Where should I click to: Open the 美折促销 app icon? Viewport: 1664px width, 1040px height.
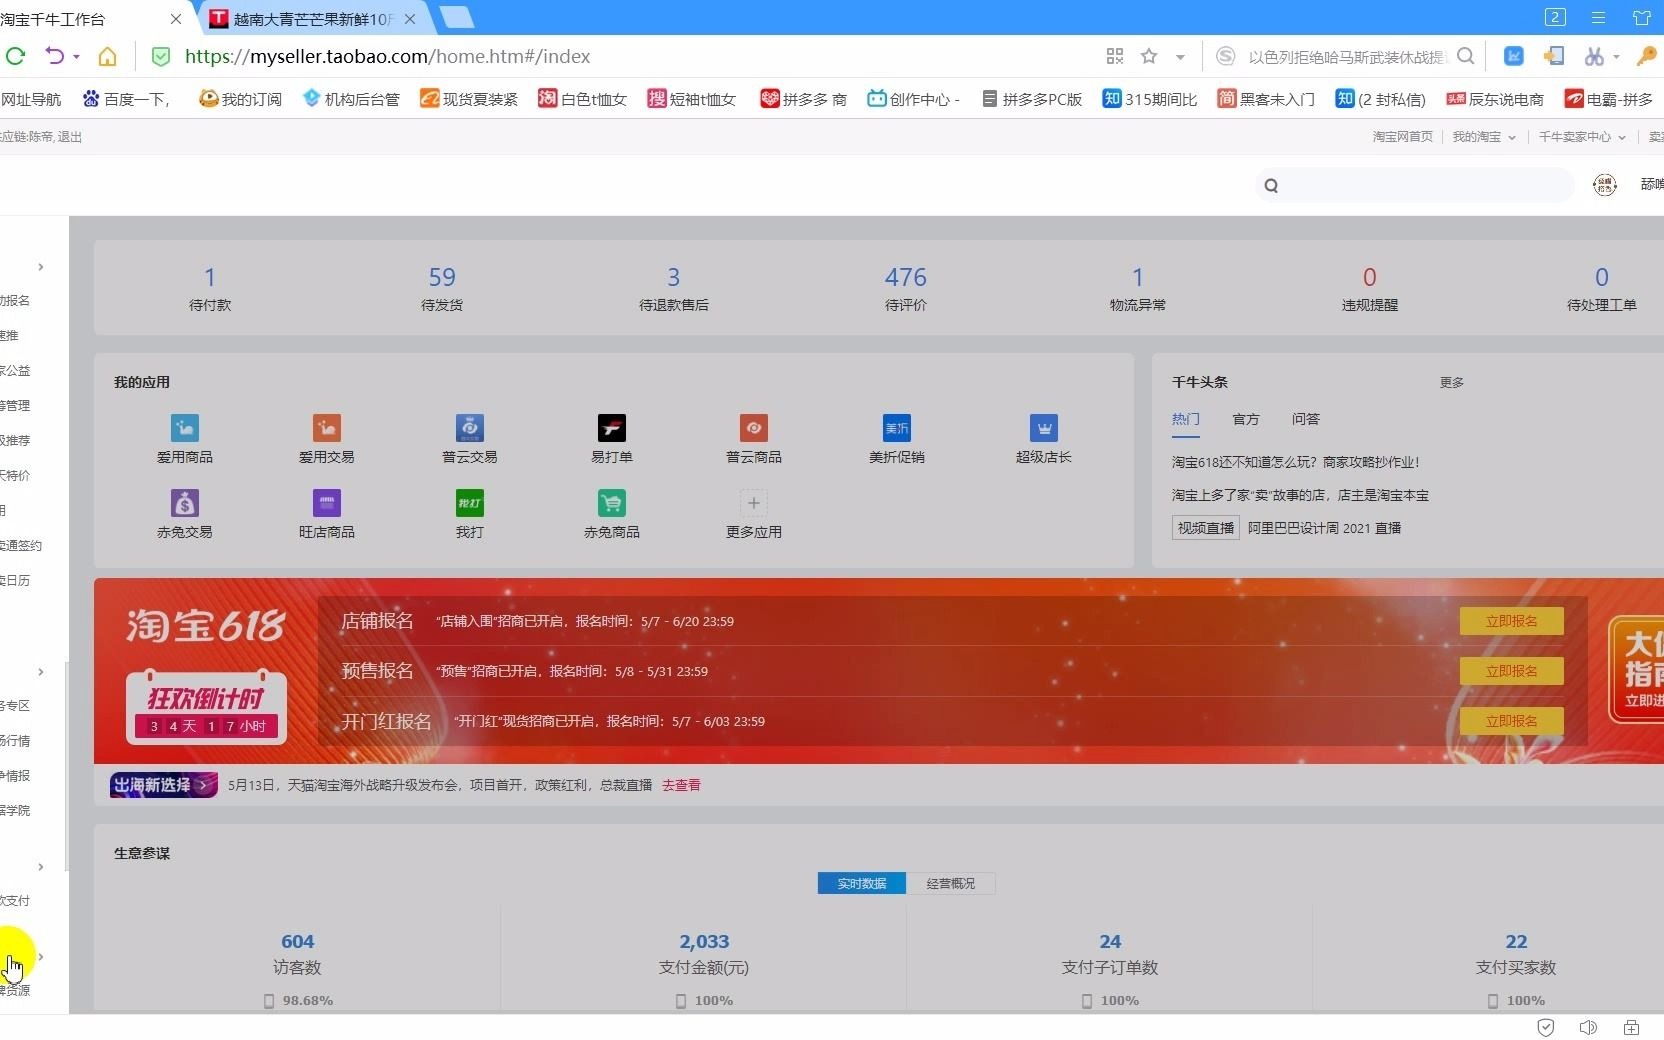(x=897, y=428)
